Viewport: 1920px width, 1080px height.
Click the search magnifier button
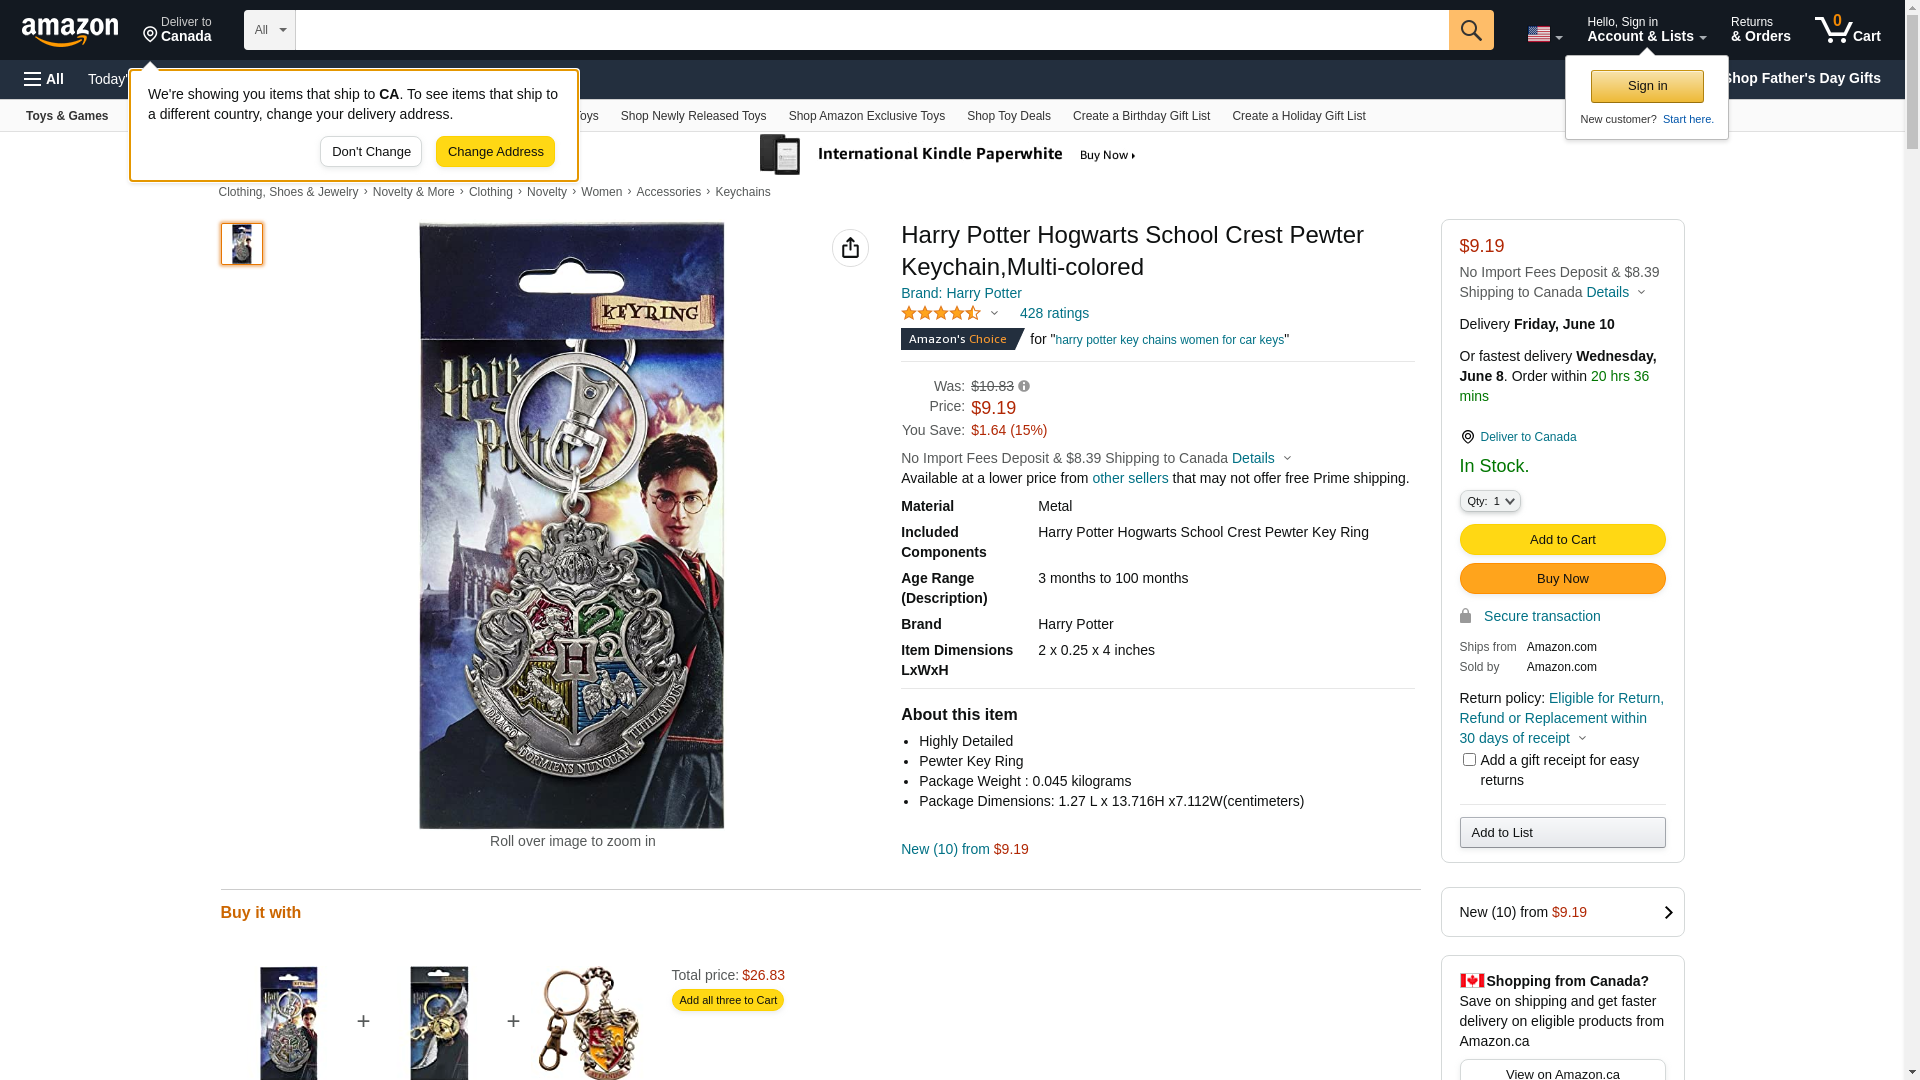click(x=1471, y=30)
